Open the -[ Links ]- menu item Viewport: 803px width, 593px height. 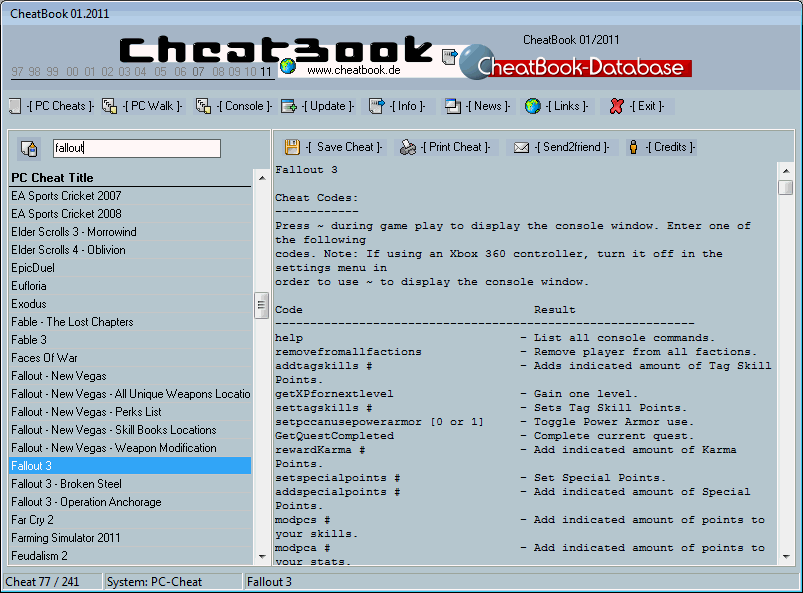coord(567,106)
